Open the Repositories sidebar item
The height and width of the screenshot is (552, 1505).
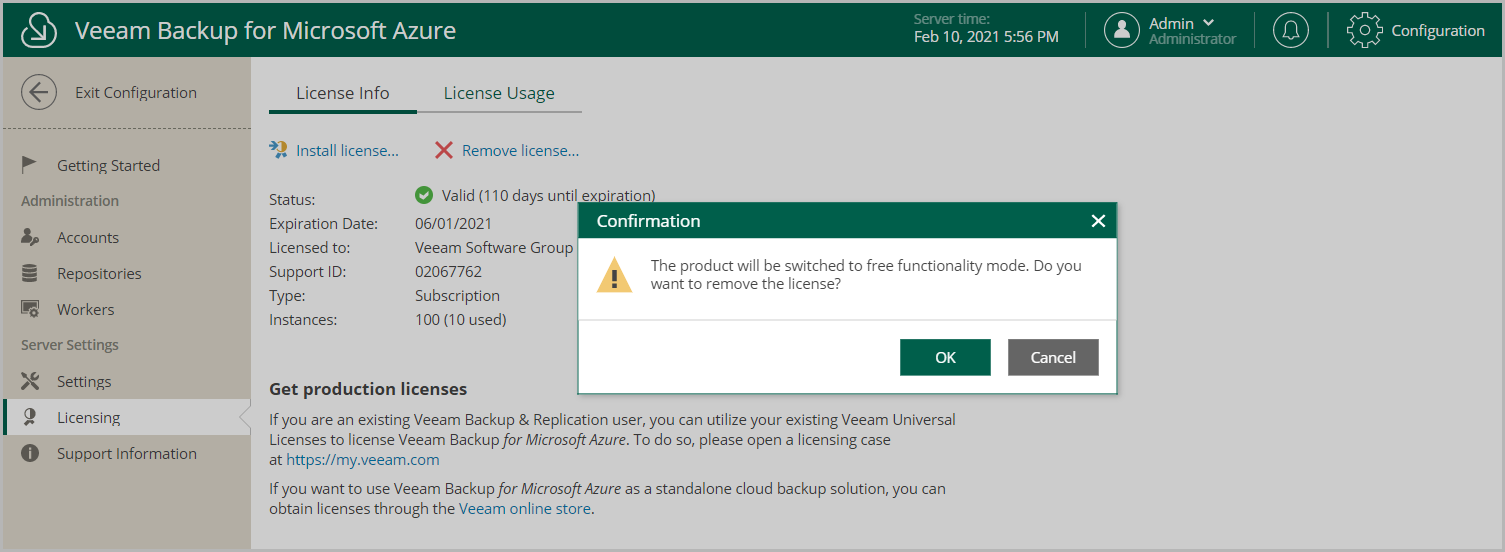99,273
